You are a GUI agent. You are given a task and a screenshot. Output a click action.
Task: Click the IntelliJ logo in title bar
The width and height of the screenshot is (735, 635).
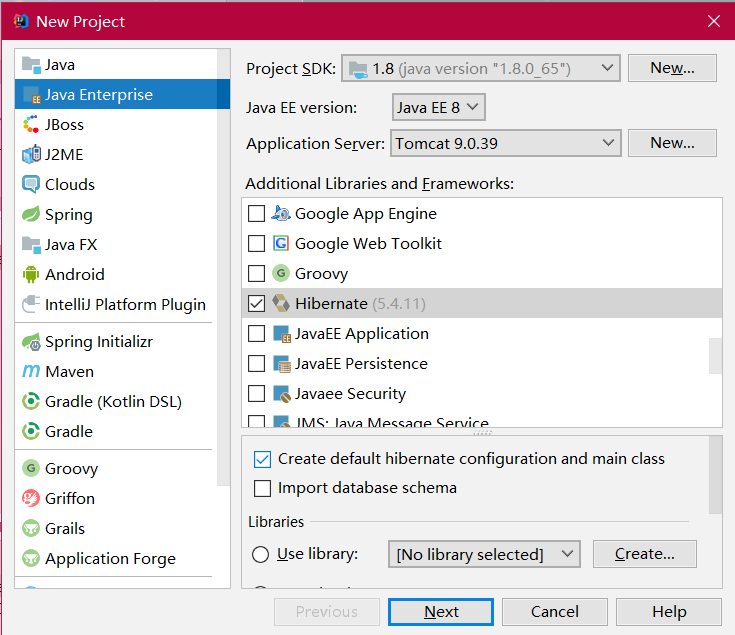point(21,21)
